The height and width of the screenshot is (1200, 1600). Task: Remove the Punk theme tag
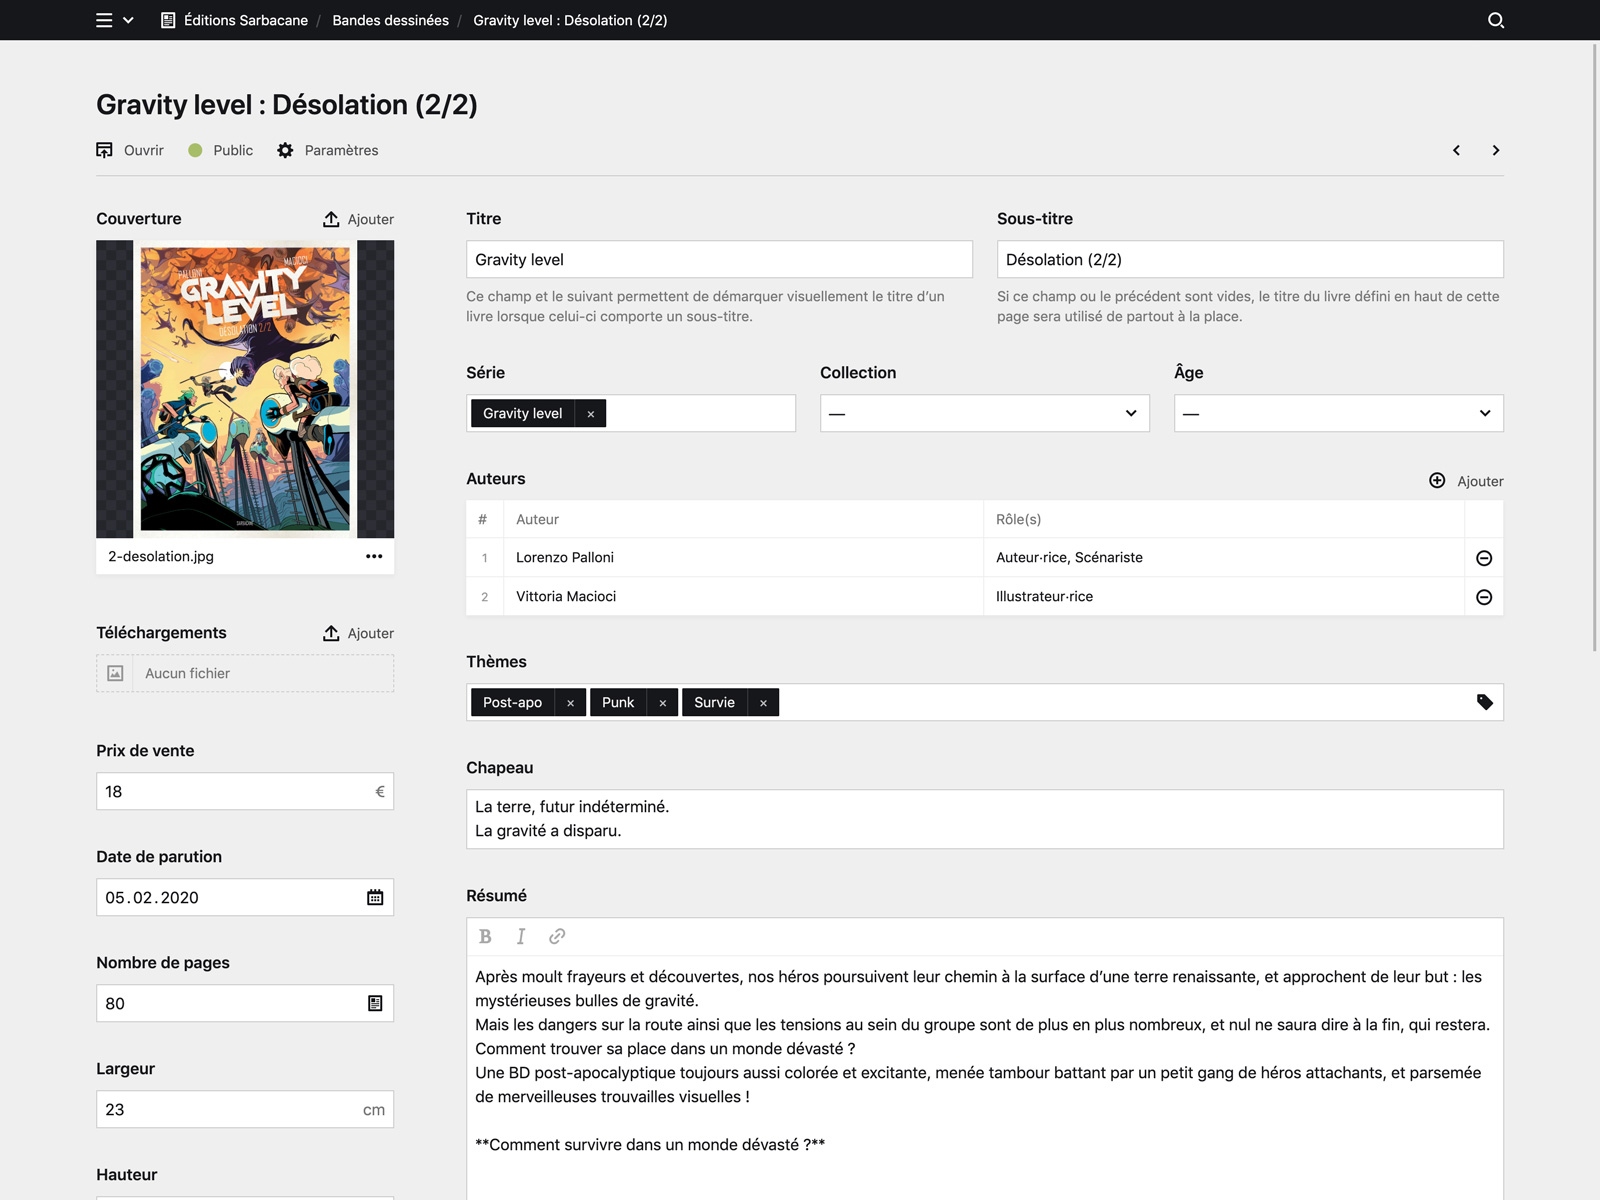click(x=662, y=702)
